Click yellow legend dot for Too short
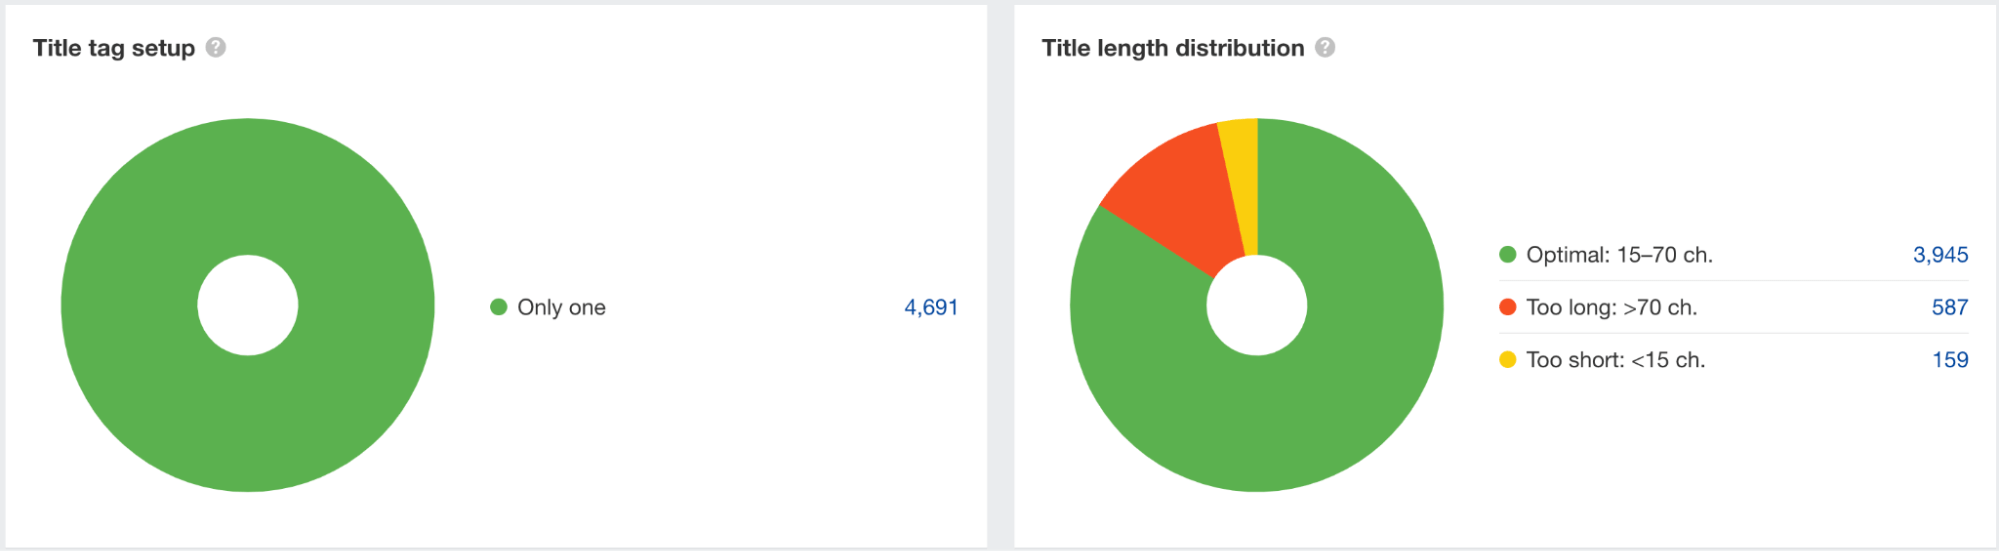Screen dimensions: 1999x551 tap(1507, 360)
